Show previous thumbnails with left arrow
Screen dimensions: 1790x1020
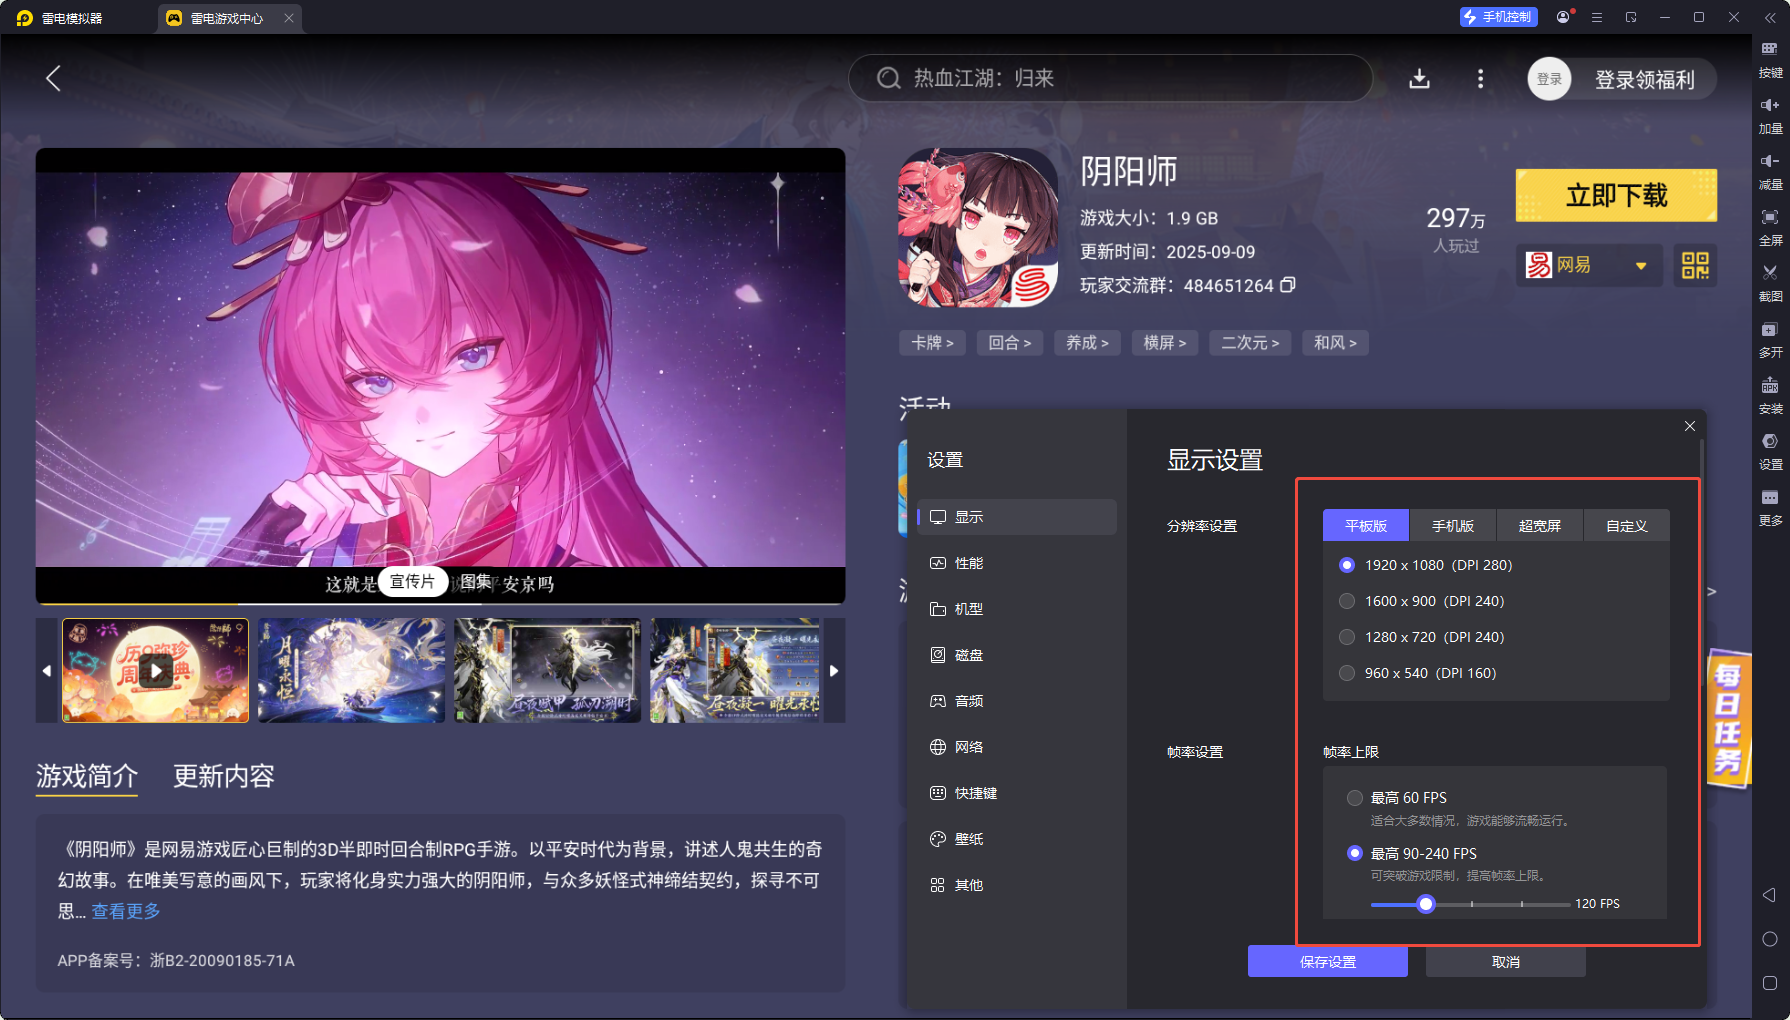click(x=47, y=670)
